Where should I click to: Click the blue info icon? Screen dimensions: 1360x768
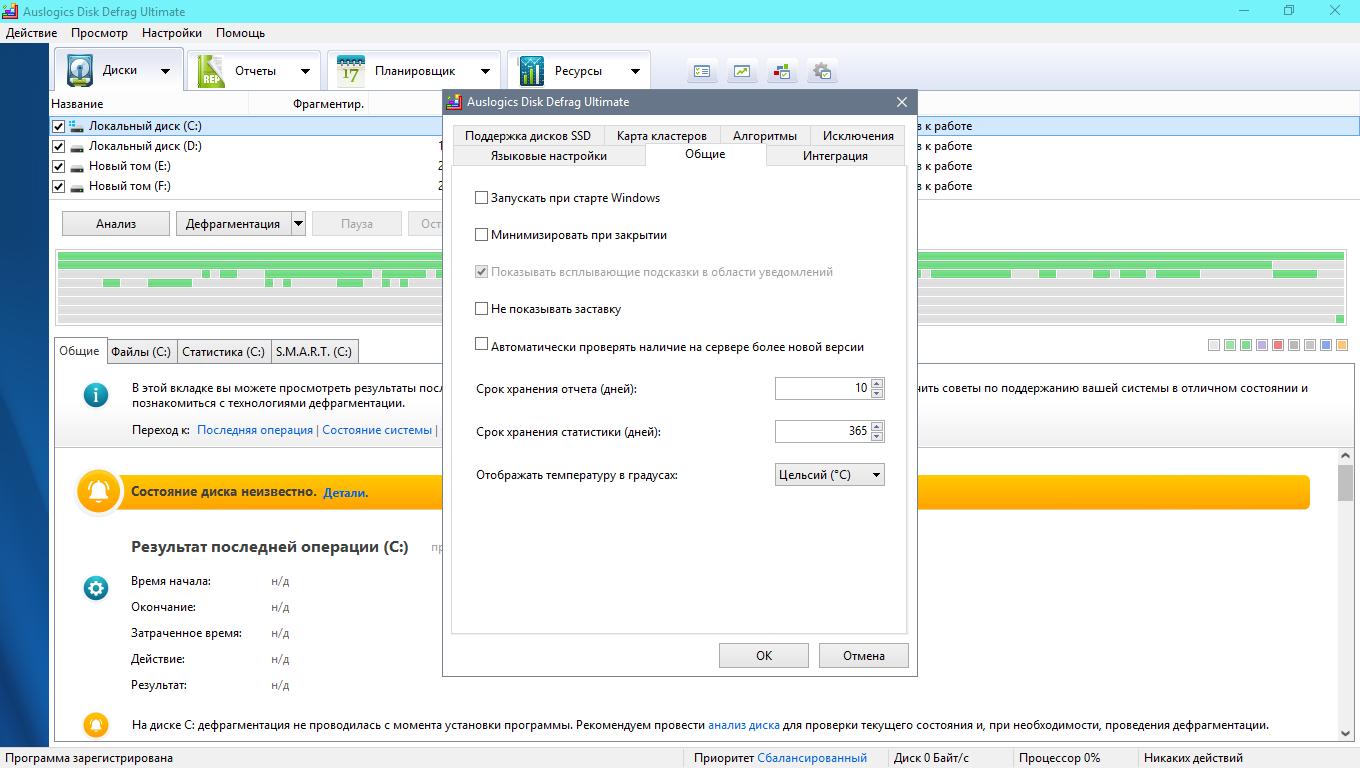(96, 395)
